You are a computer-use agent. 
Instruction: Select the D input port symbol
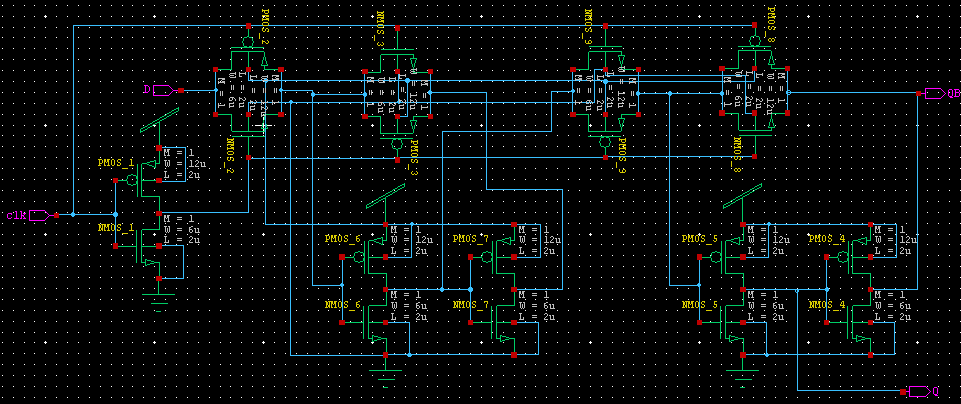pos(162,91)
